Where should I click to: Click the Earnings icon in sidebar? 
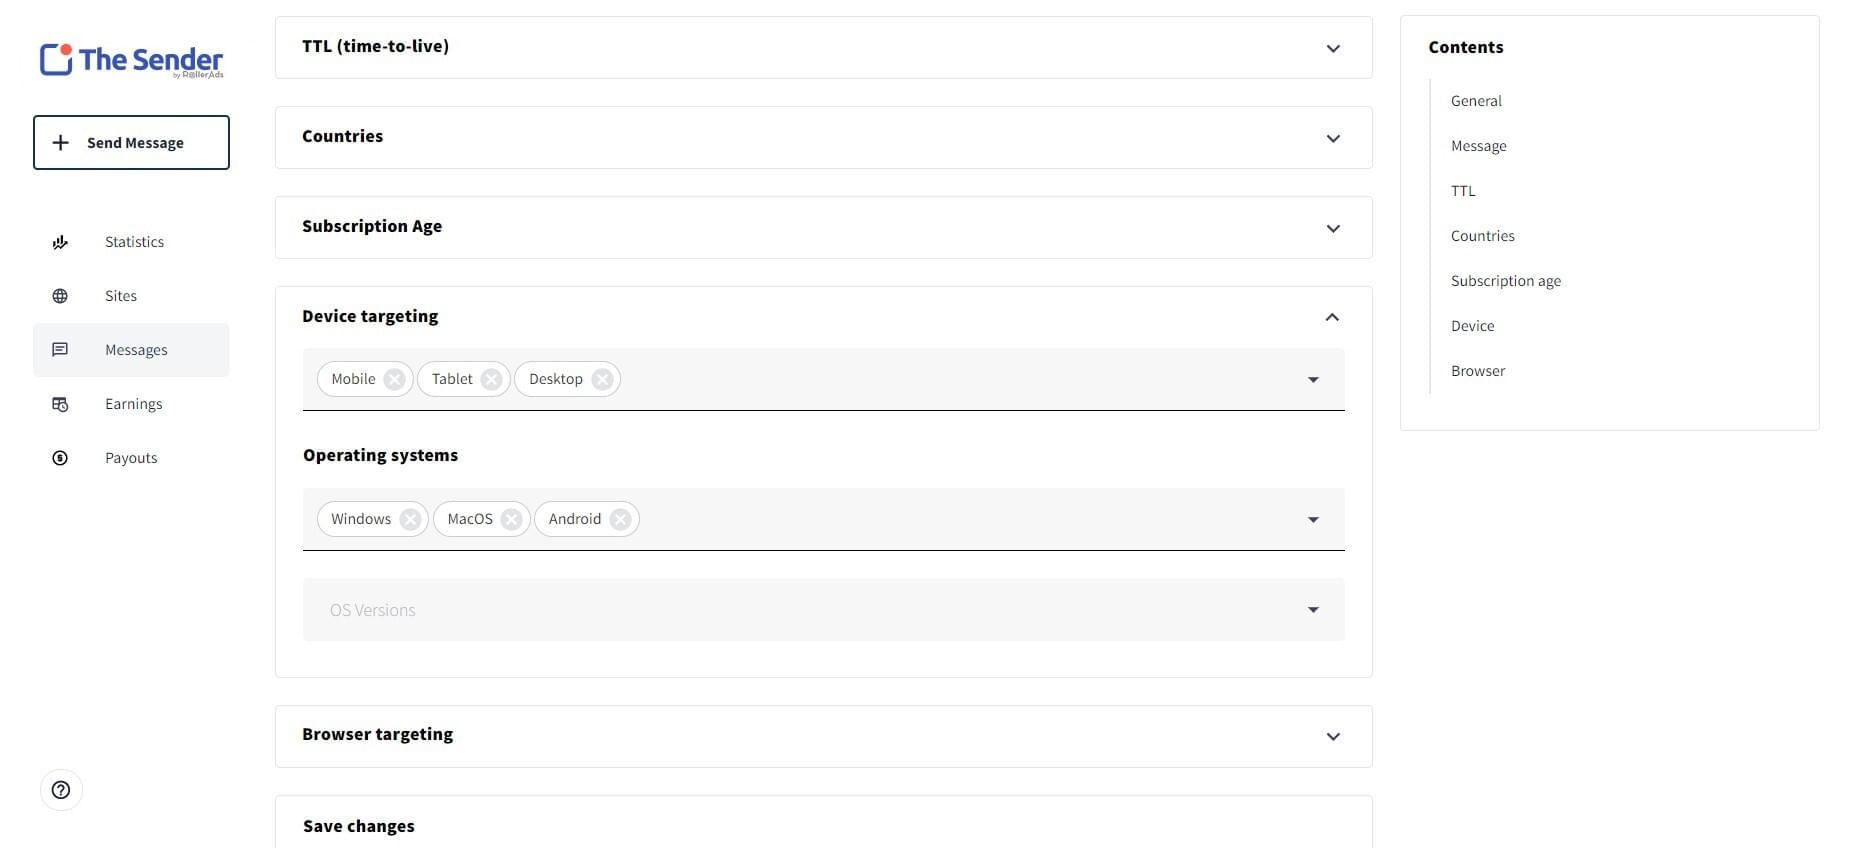tap(60, 404)
